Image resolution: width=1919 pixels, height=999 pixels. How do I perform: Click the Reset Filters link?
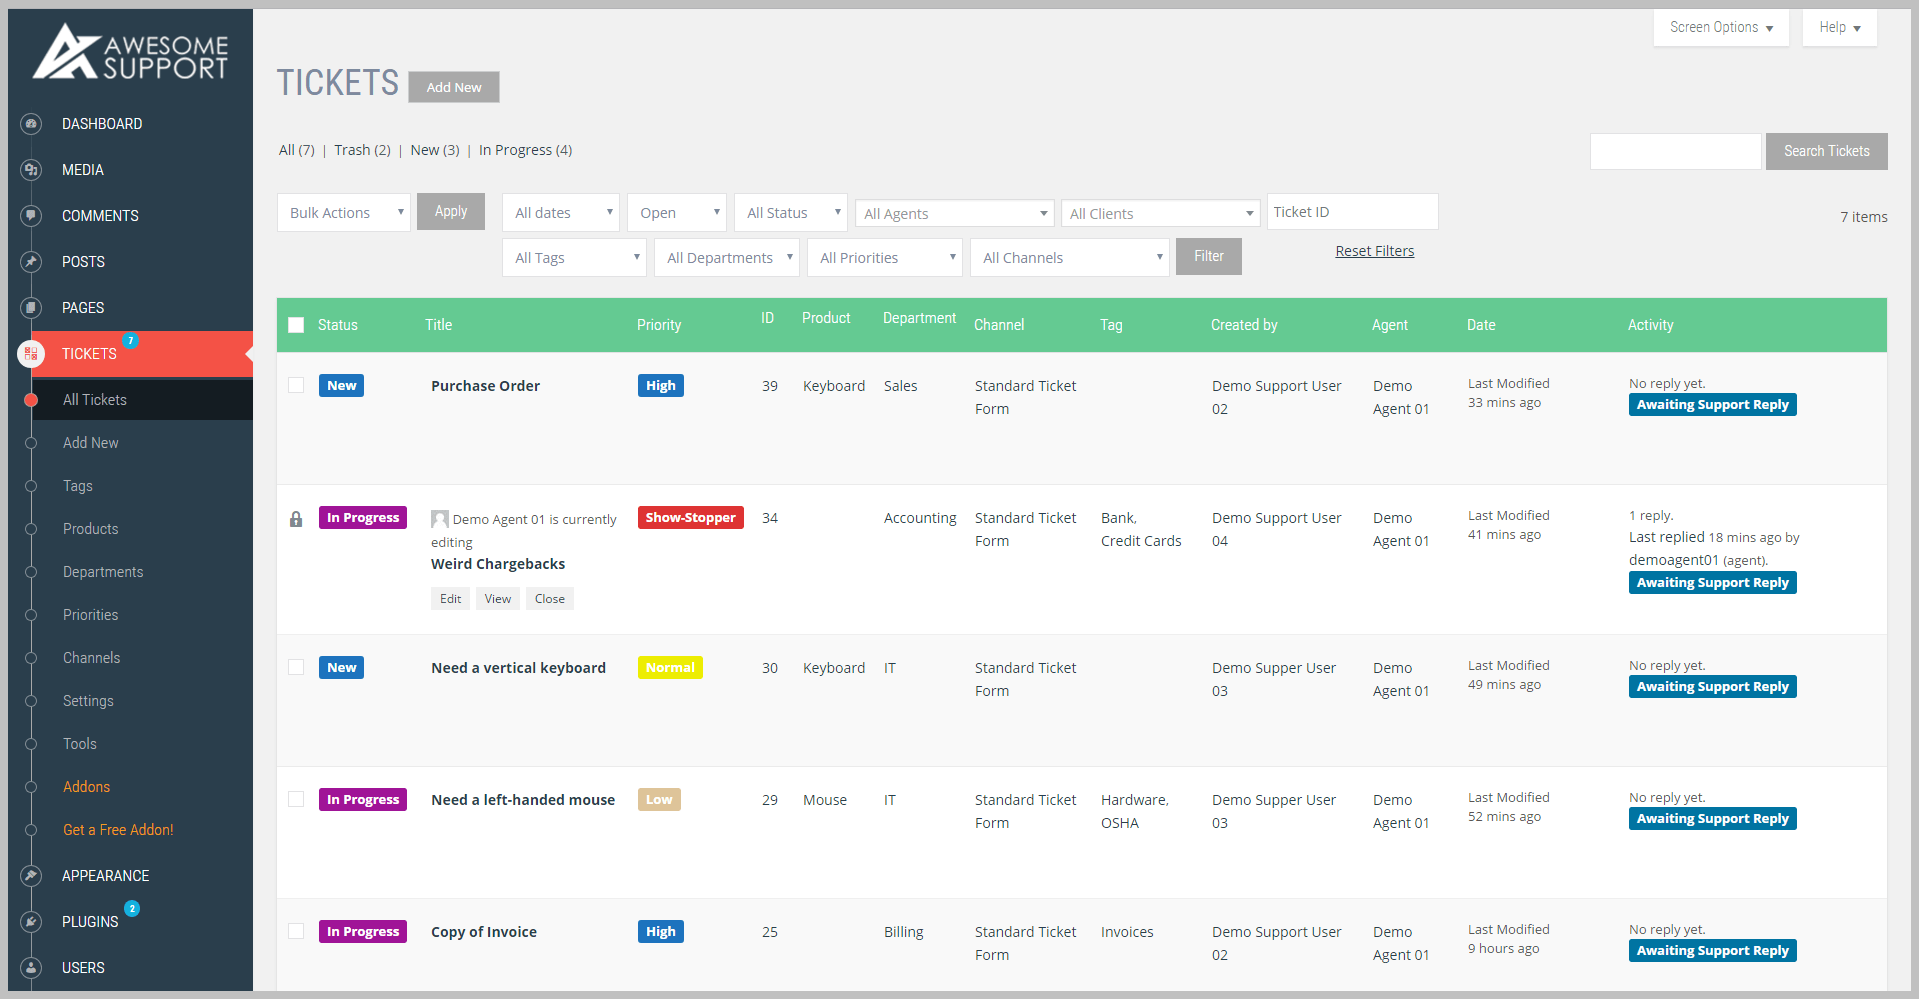[1375, 251]
